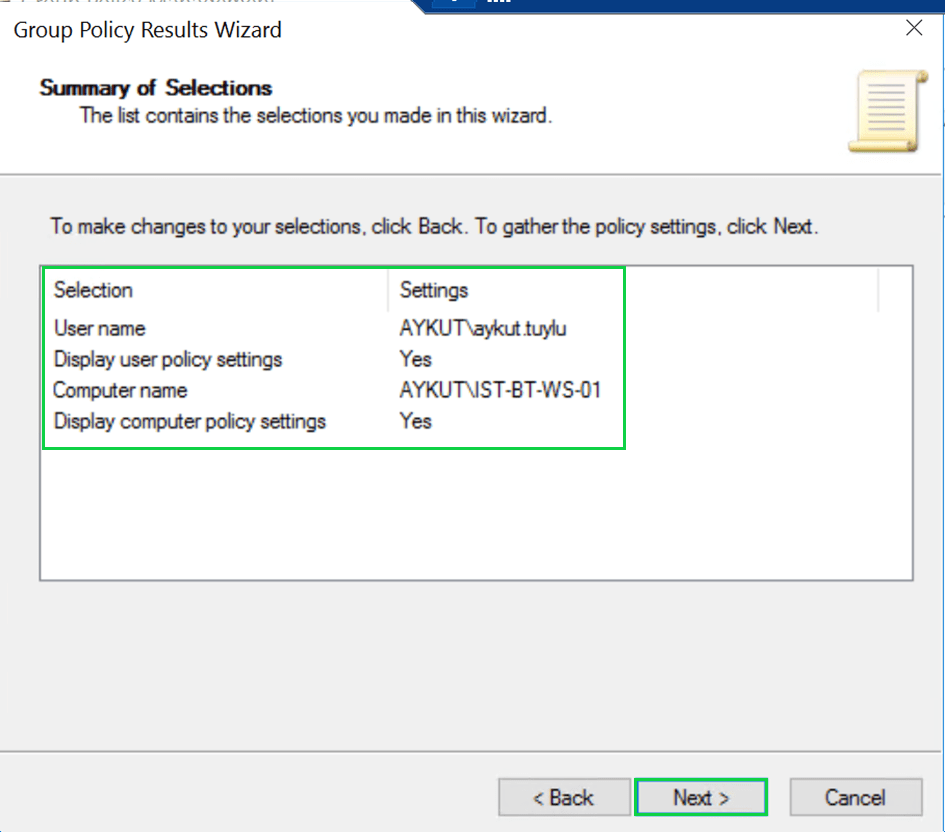The width and height of the screenshot is (945, 832).
Task: Click the Group Policy Results Wizard title bar
Action: (x=400, y=29)
